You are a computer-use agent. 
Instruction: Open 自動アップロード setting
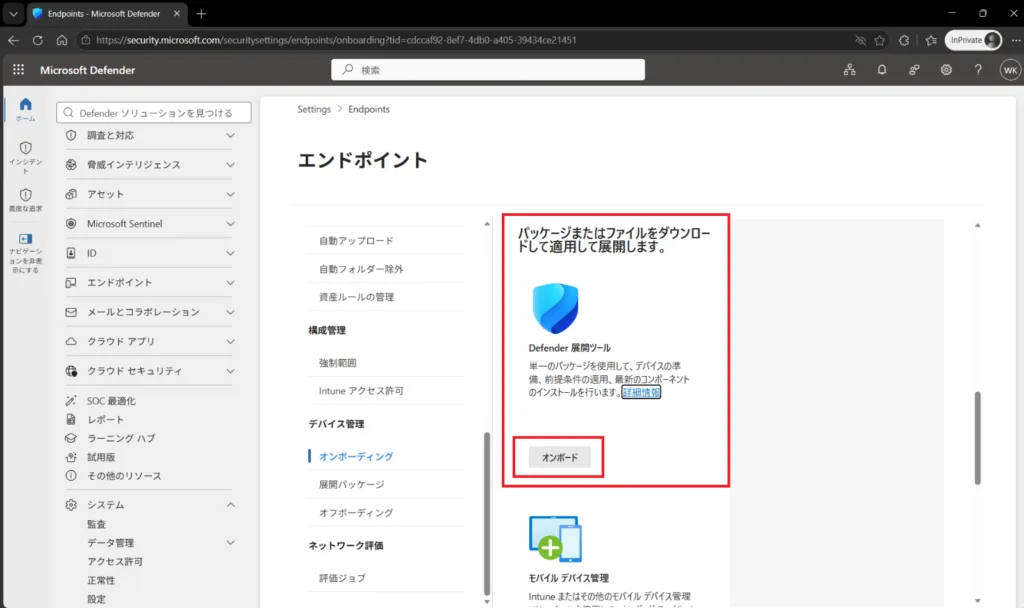(356, 240)
